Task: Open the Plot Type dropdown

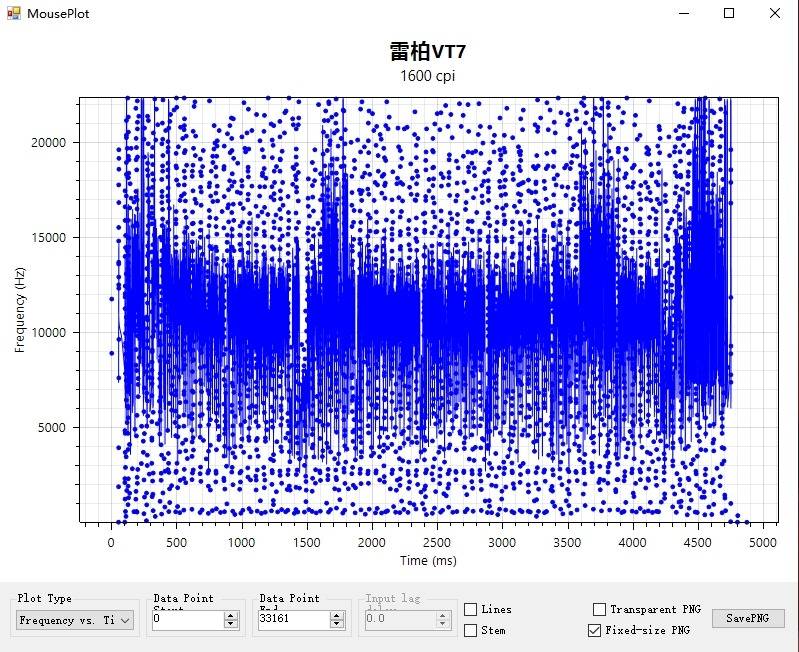Action: 75,620
